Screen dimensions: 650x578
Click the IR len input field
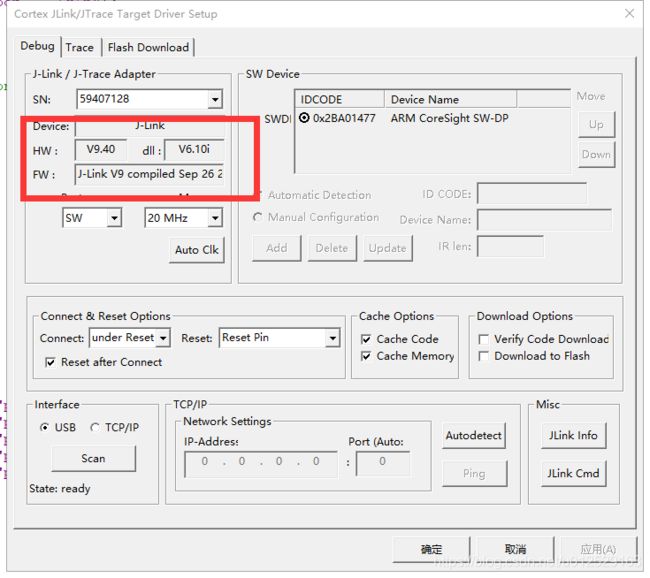pos(510,246)
